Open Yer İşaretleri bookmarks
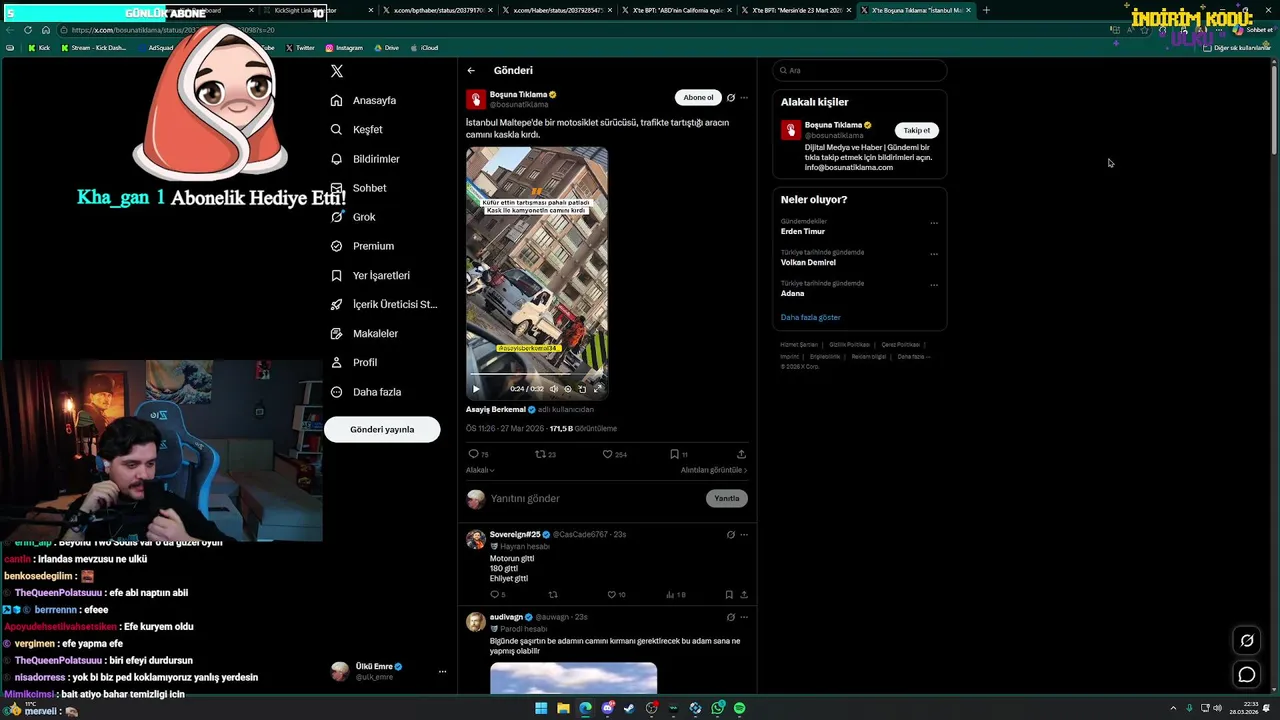 point(370,275)
